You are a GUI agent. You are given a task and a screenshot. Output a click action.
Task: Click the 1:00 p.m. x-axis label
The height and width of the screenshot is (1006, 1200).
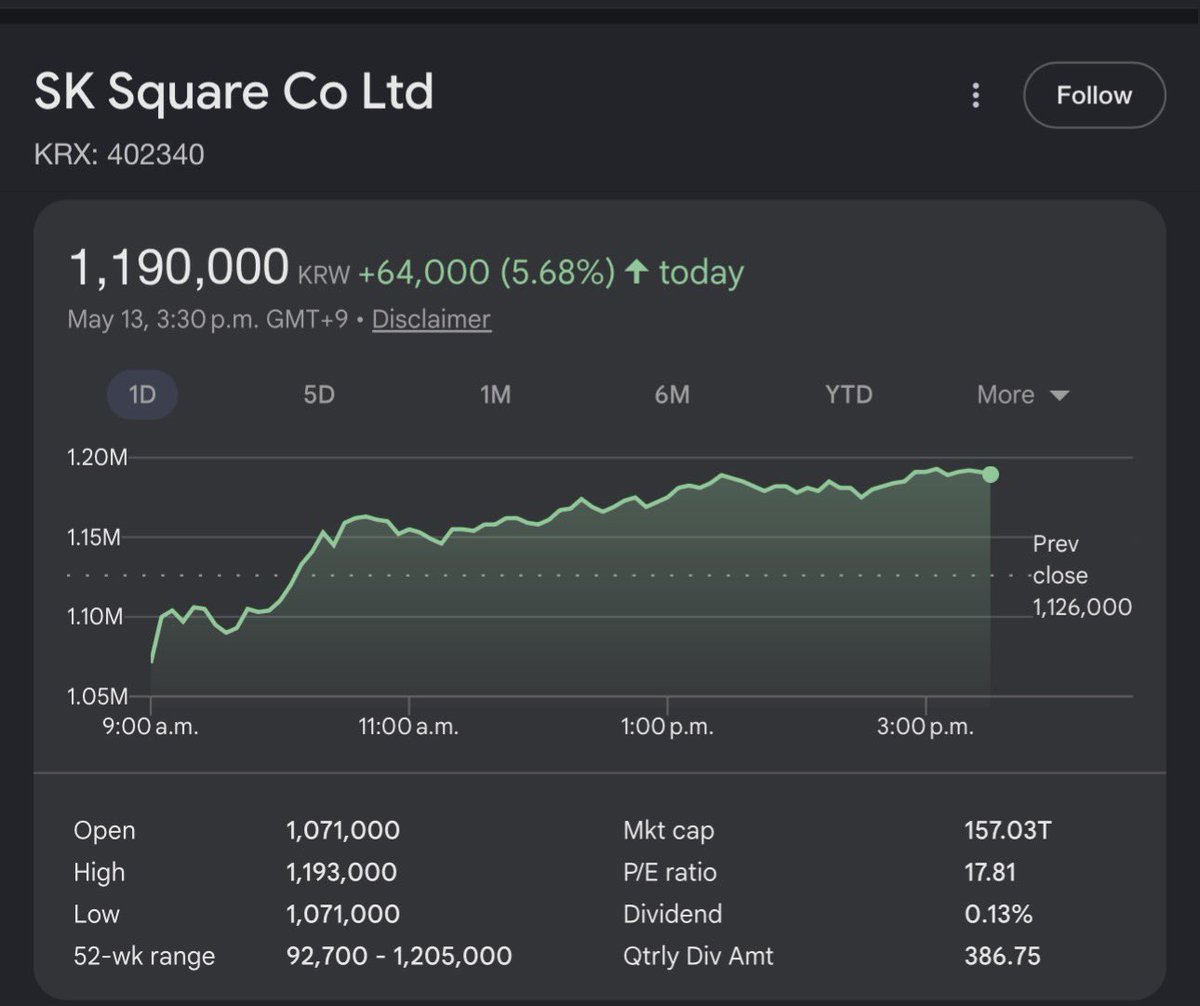pyautogui.click(x=667, y=727)
